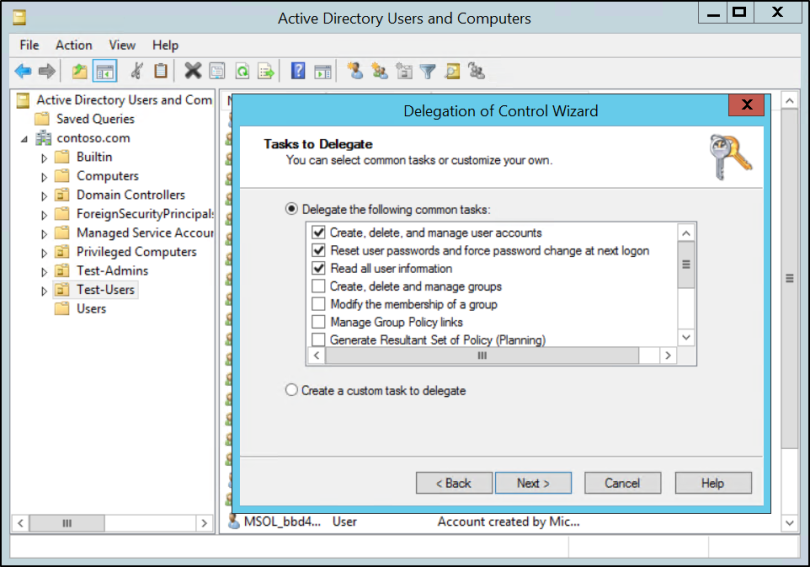Click the Up one level folder icon
810x567 pixels.
[x=79, y=71]
